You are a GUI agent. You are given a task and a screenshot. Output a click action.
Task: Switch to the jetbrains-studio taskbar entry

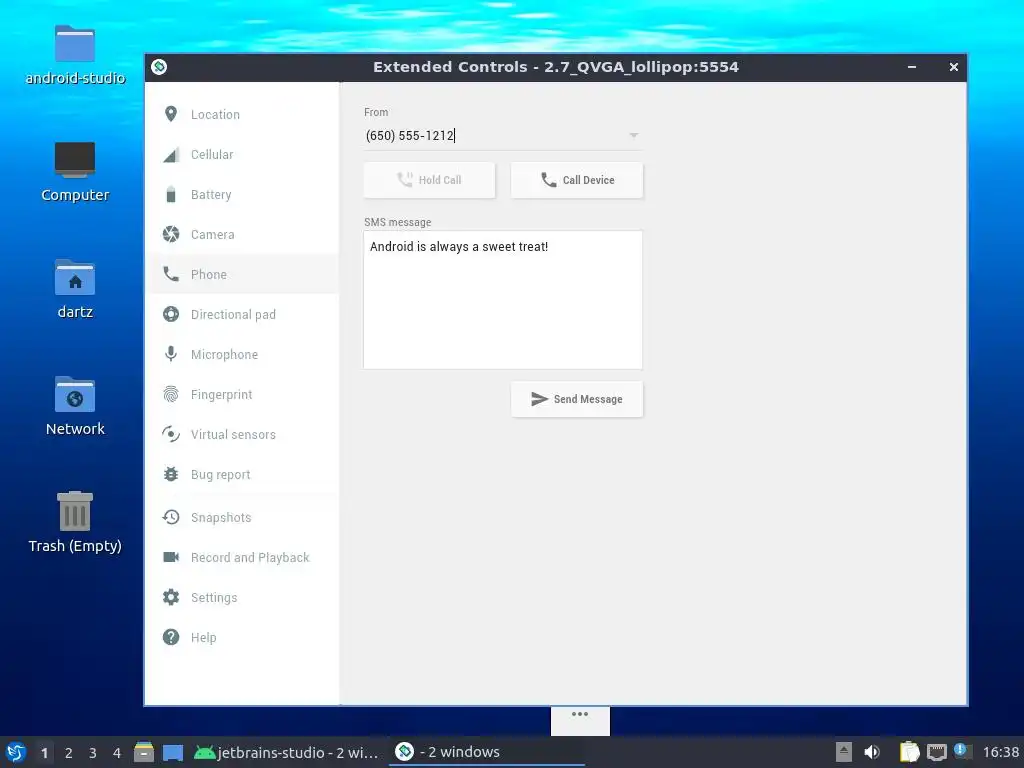[x=287, y=752]
